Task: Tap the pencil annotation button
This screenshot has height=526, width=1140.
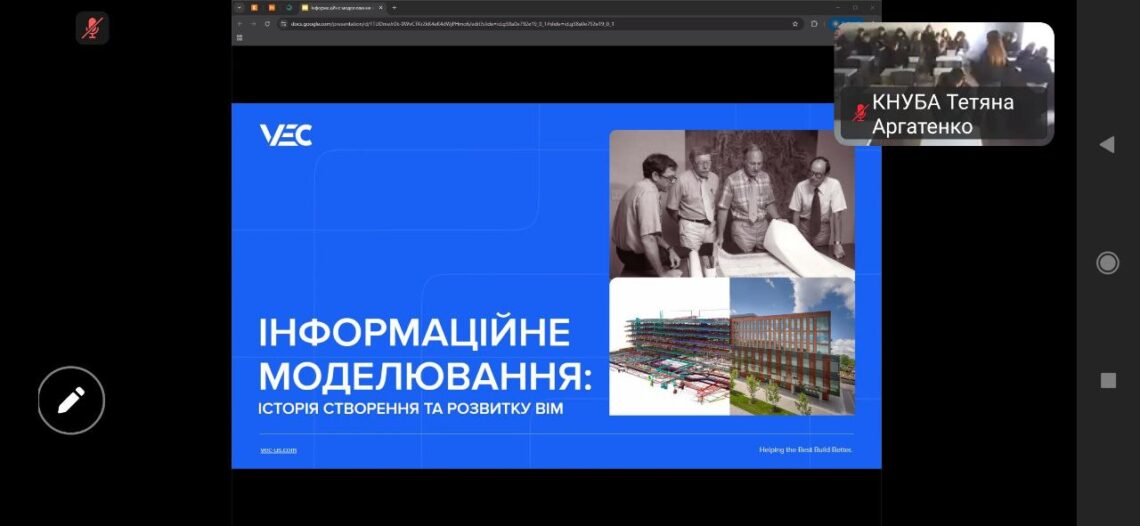Action: tap(71, 400)
